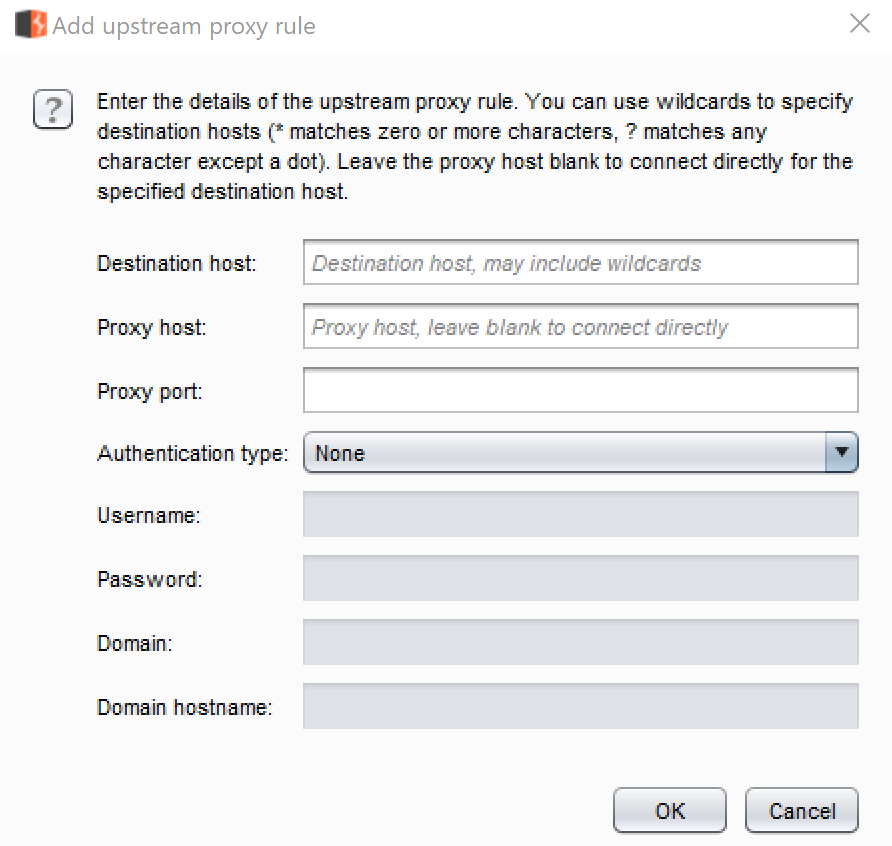Click the "Proxy port:" label
Image resolution: width=892 pixels, height=846 pixels.
click(150, 391)
